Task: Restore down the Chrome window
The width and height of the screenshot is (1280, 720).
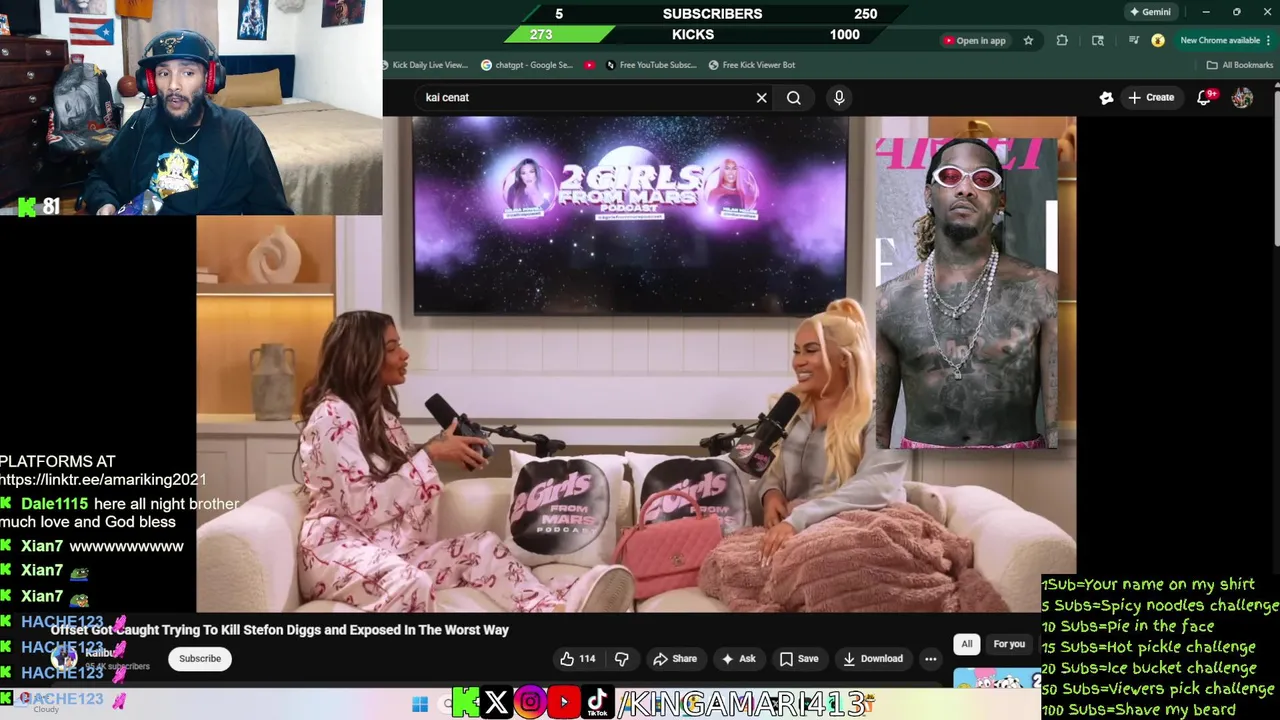Action: [x=1237, y=12]
